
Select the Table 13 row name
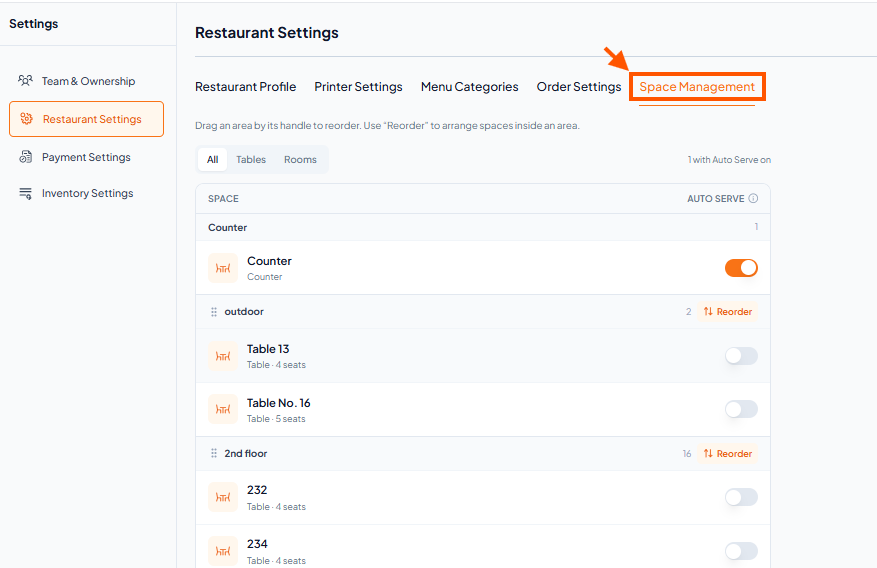[268, 349]
